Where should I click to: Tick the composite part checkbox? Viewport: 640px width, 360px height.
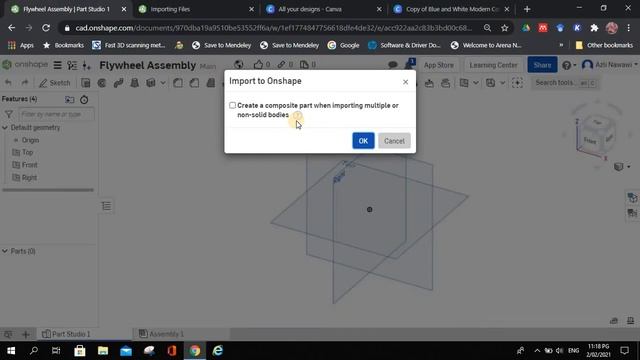click(x=232, y=105)
